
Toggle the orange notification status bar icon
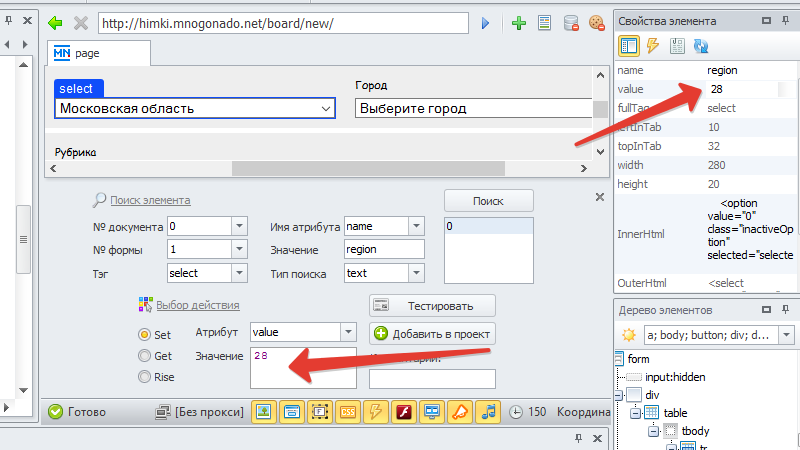[x=460, y=412]
